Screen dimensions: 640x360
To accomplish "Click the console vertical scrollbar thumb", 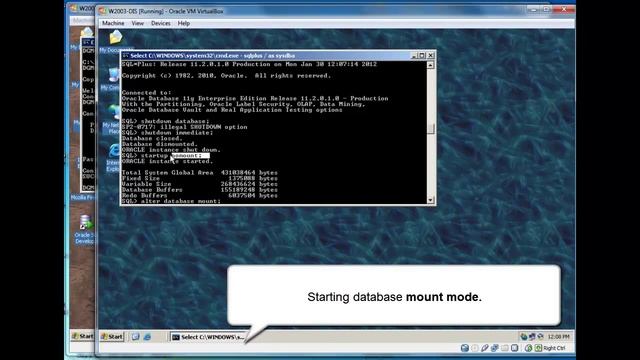I will point(430,129).
